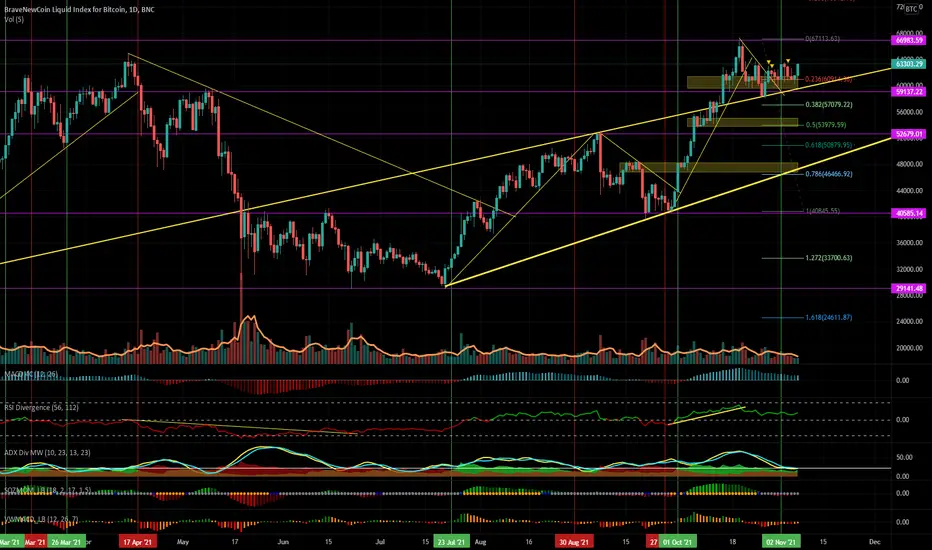Select the Vol (5) indicator label
Viewport: 932px width, 550px height.
[14, 20]
